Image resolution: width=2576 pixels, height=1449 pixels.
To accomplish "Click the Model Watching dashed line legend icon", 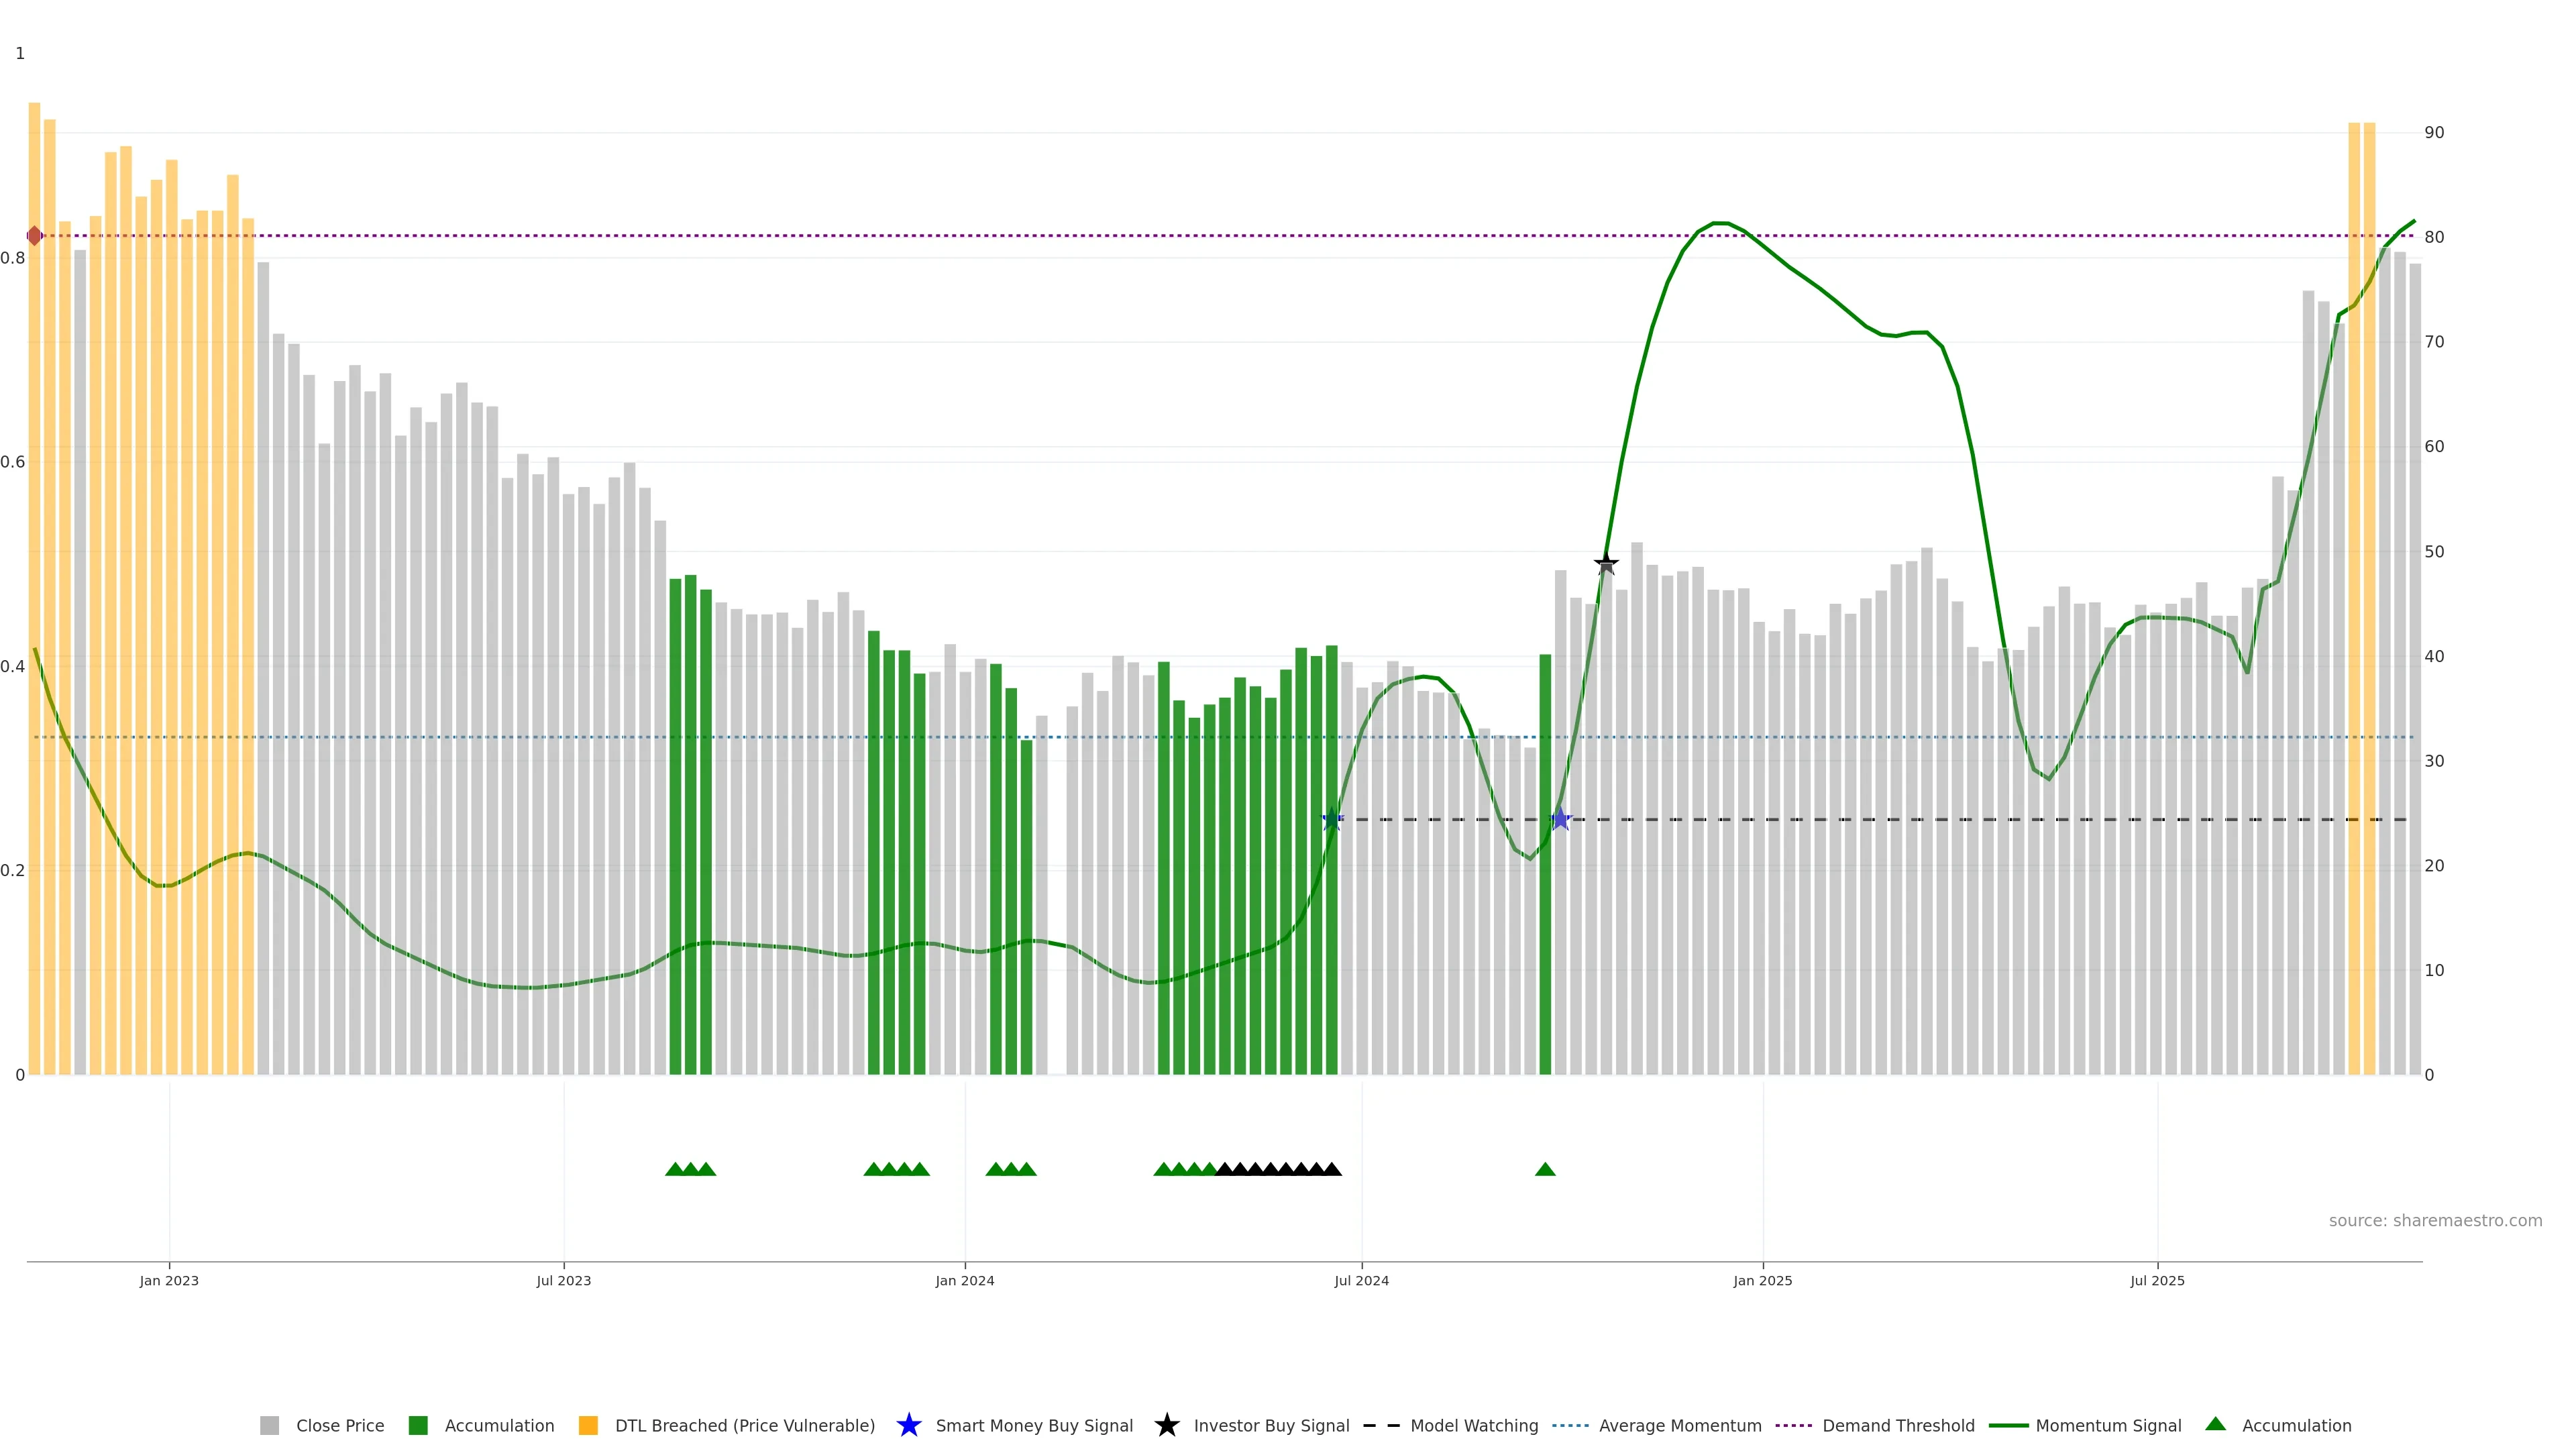I will click(x=1381, y=1425).
